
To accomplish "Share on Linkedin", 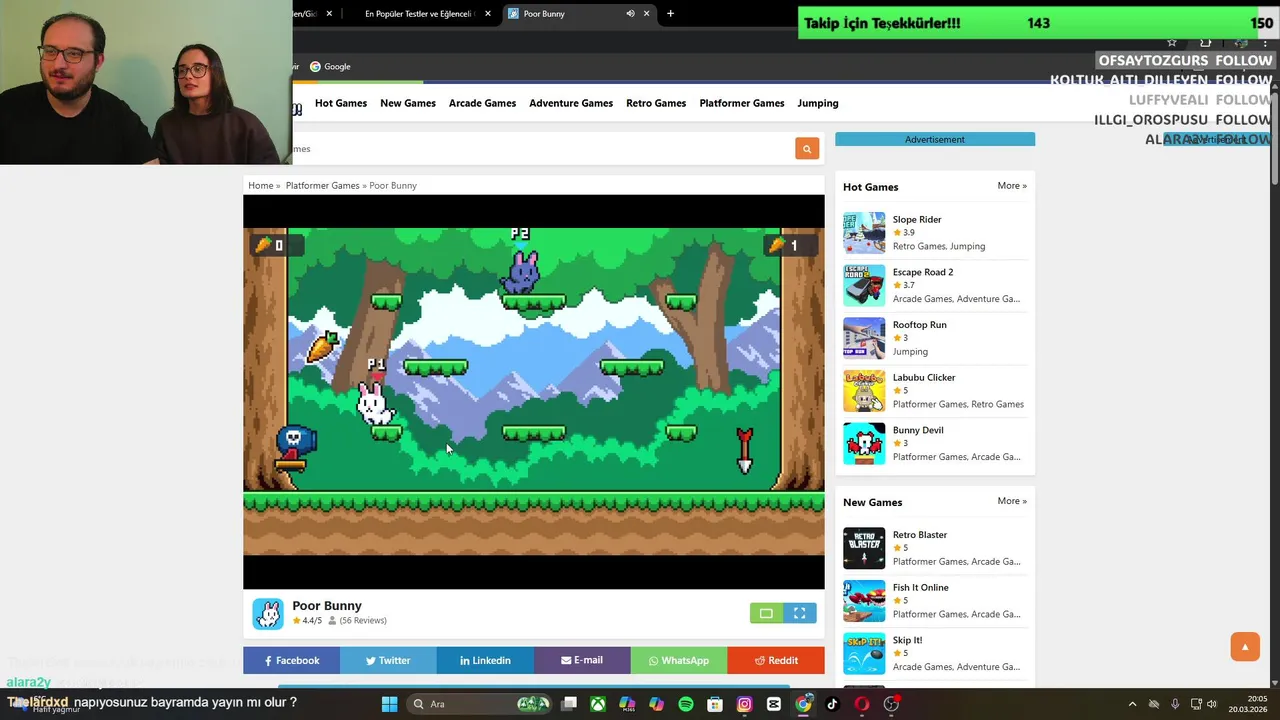I will 485,660.
